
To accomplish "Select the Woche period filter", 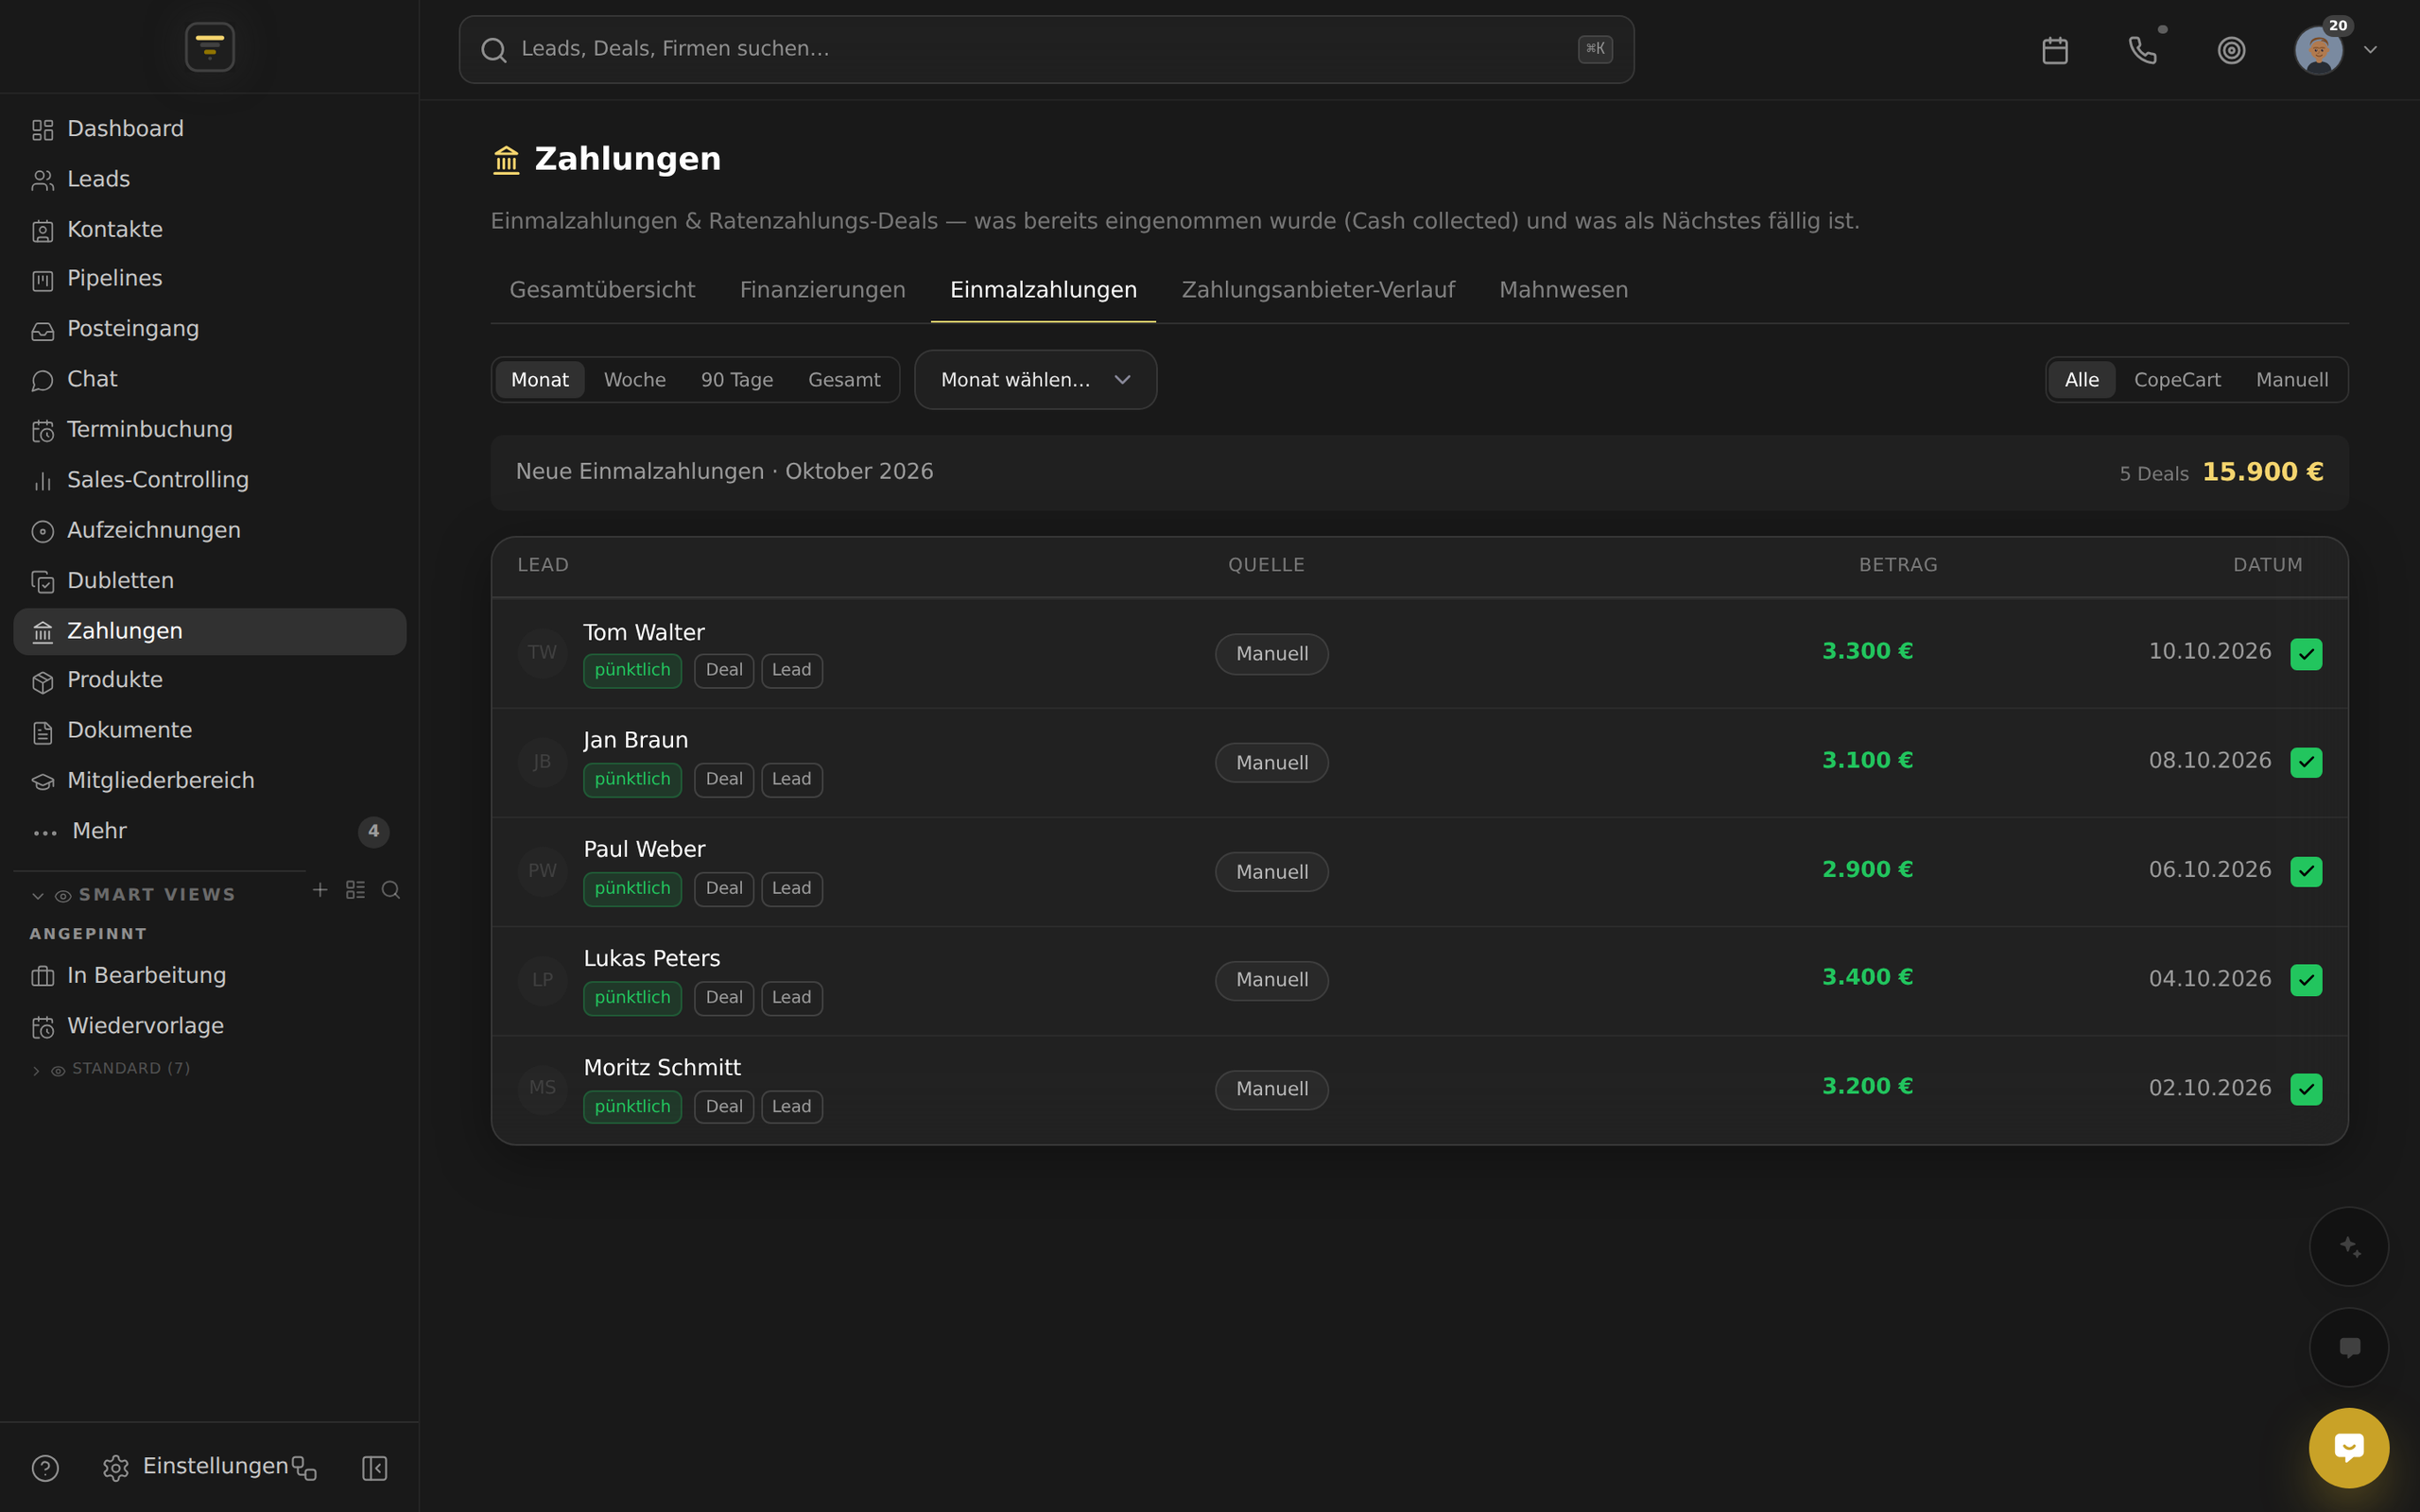I will (635, 380).
